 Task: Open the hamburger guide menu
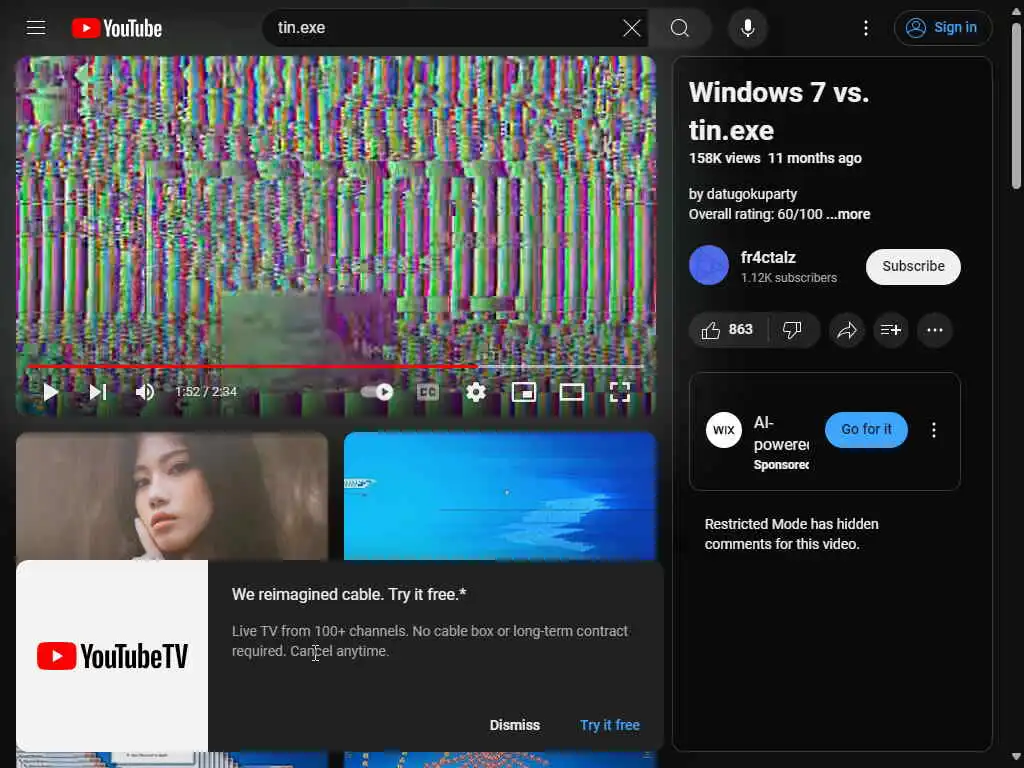pyautogui.click(x=36, y=27)
